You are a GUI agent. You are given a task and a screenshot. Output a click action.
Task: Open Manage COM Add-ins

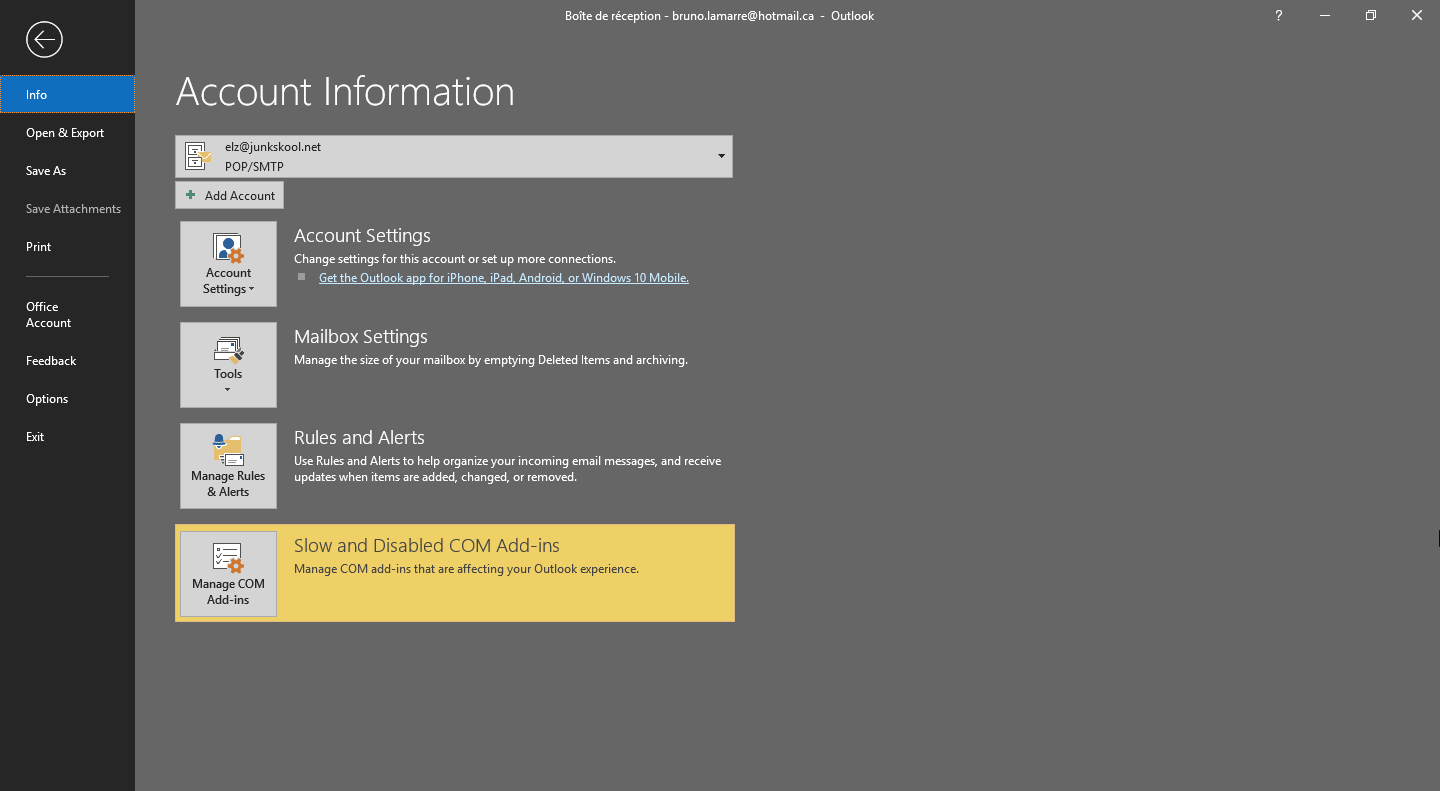[228, 574]
